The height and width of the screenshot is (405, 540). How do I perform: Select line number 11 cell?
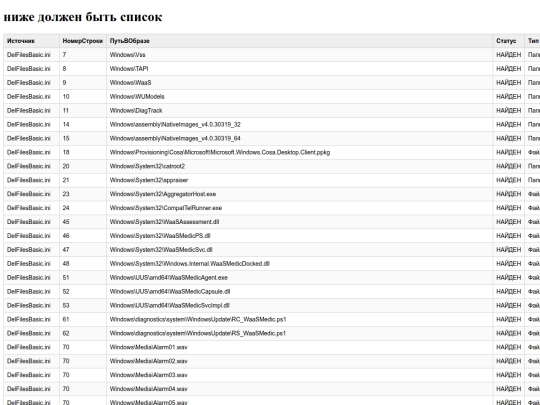(x=83, y=111)
